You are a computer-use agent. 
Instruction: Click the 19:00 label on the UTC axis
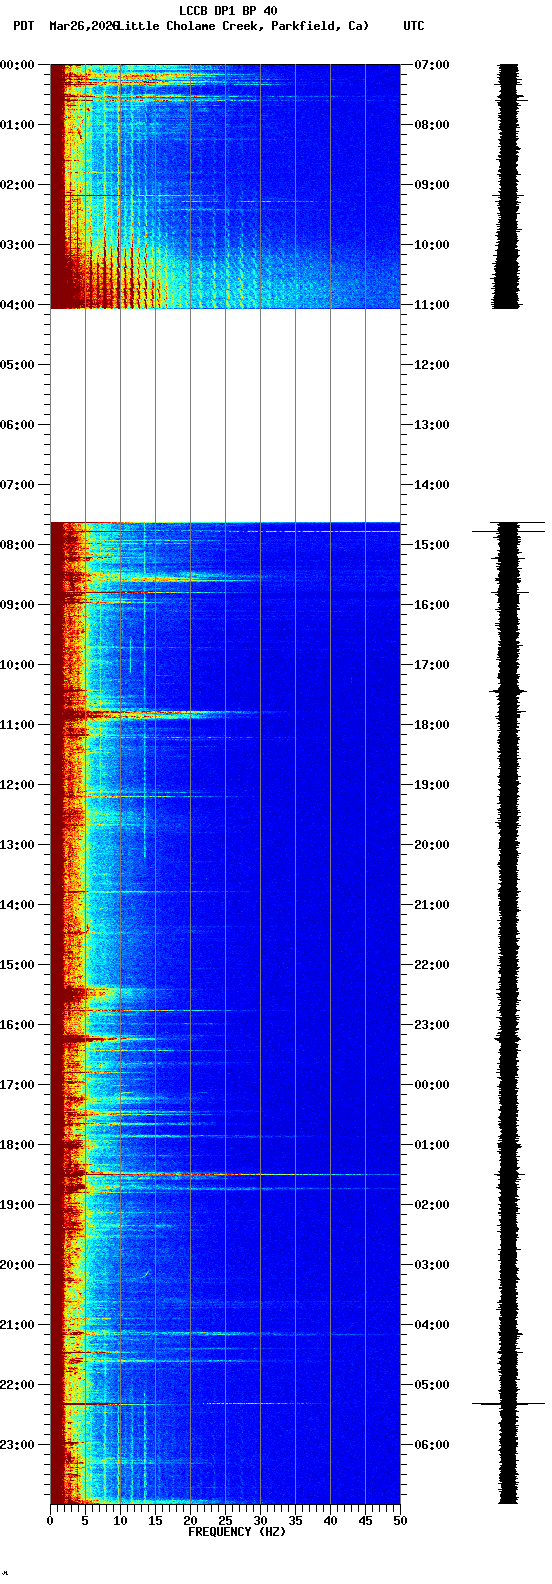click(432, 785)
